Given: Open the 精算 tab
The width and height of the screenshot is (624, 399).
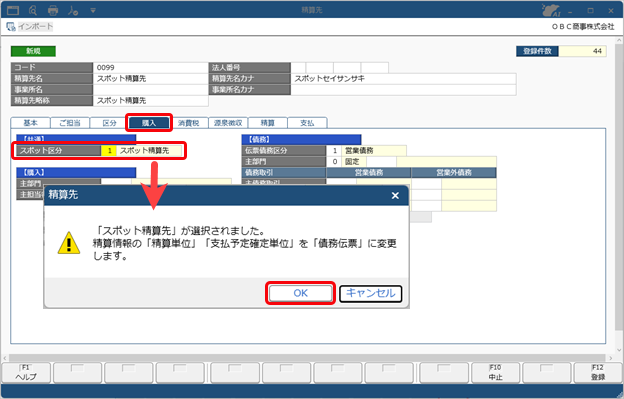Looking at the screenshot, I should (267, 123).
